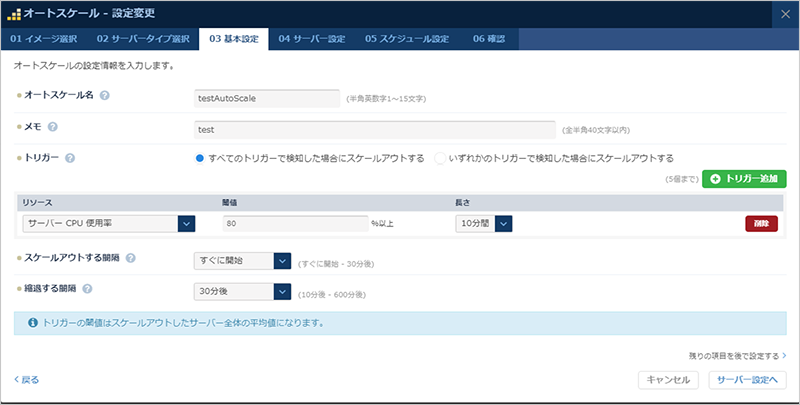This screenshot has height=405, width=800.
Task: Switch to 02 サーバータイプ選択 tab
Action: pyautogui.click(x=143, y=39)
